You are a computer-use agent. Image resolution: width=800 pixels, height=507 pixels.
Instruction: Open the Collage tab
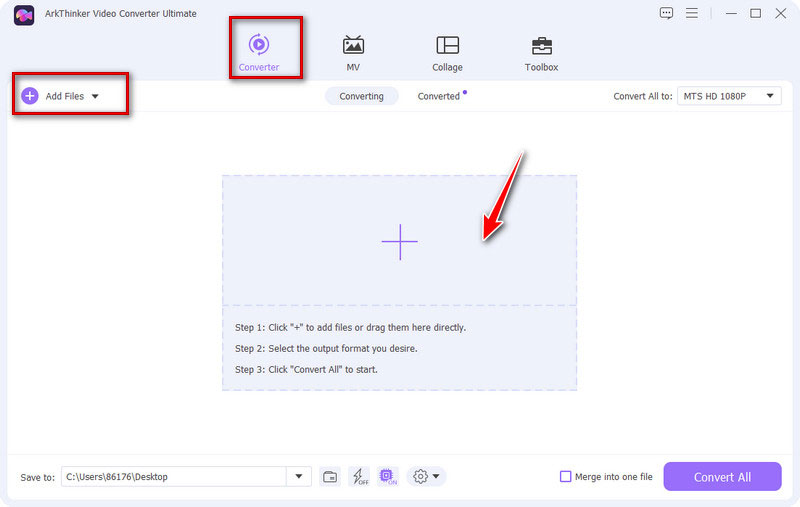447,53
